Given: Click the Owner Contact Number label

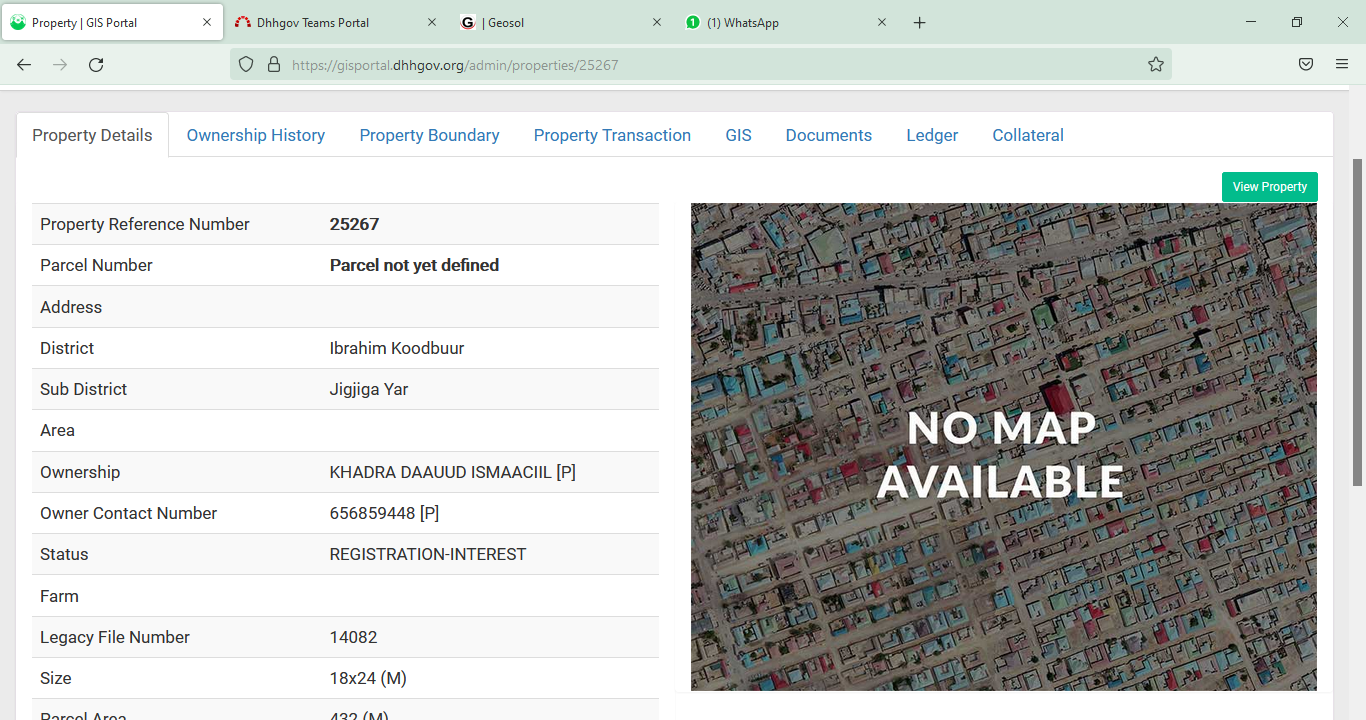Looking at the screenshot, I should pyautogui.click(x=128, y=513).
